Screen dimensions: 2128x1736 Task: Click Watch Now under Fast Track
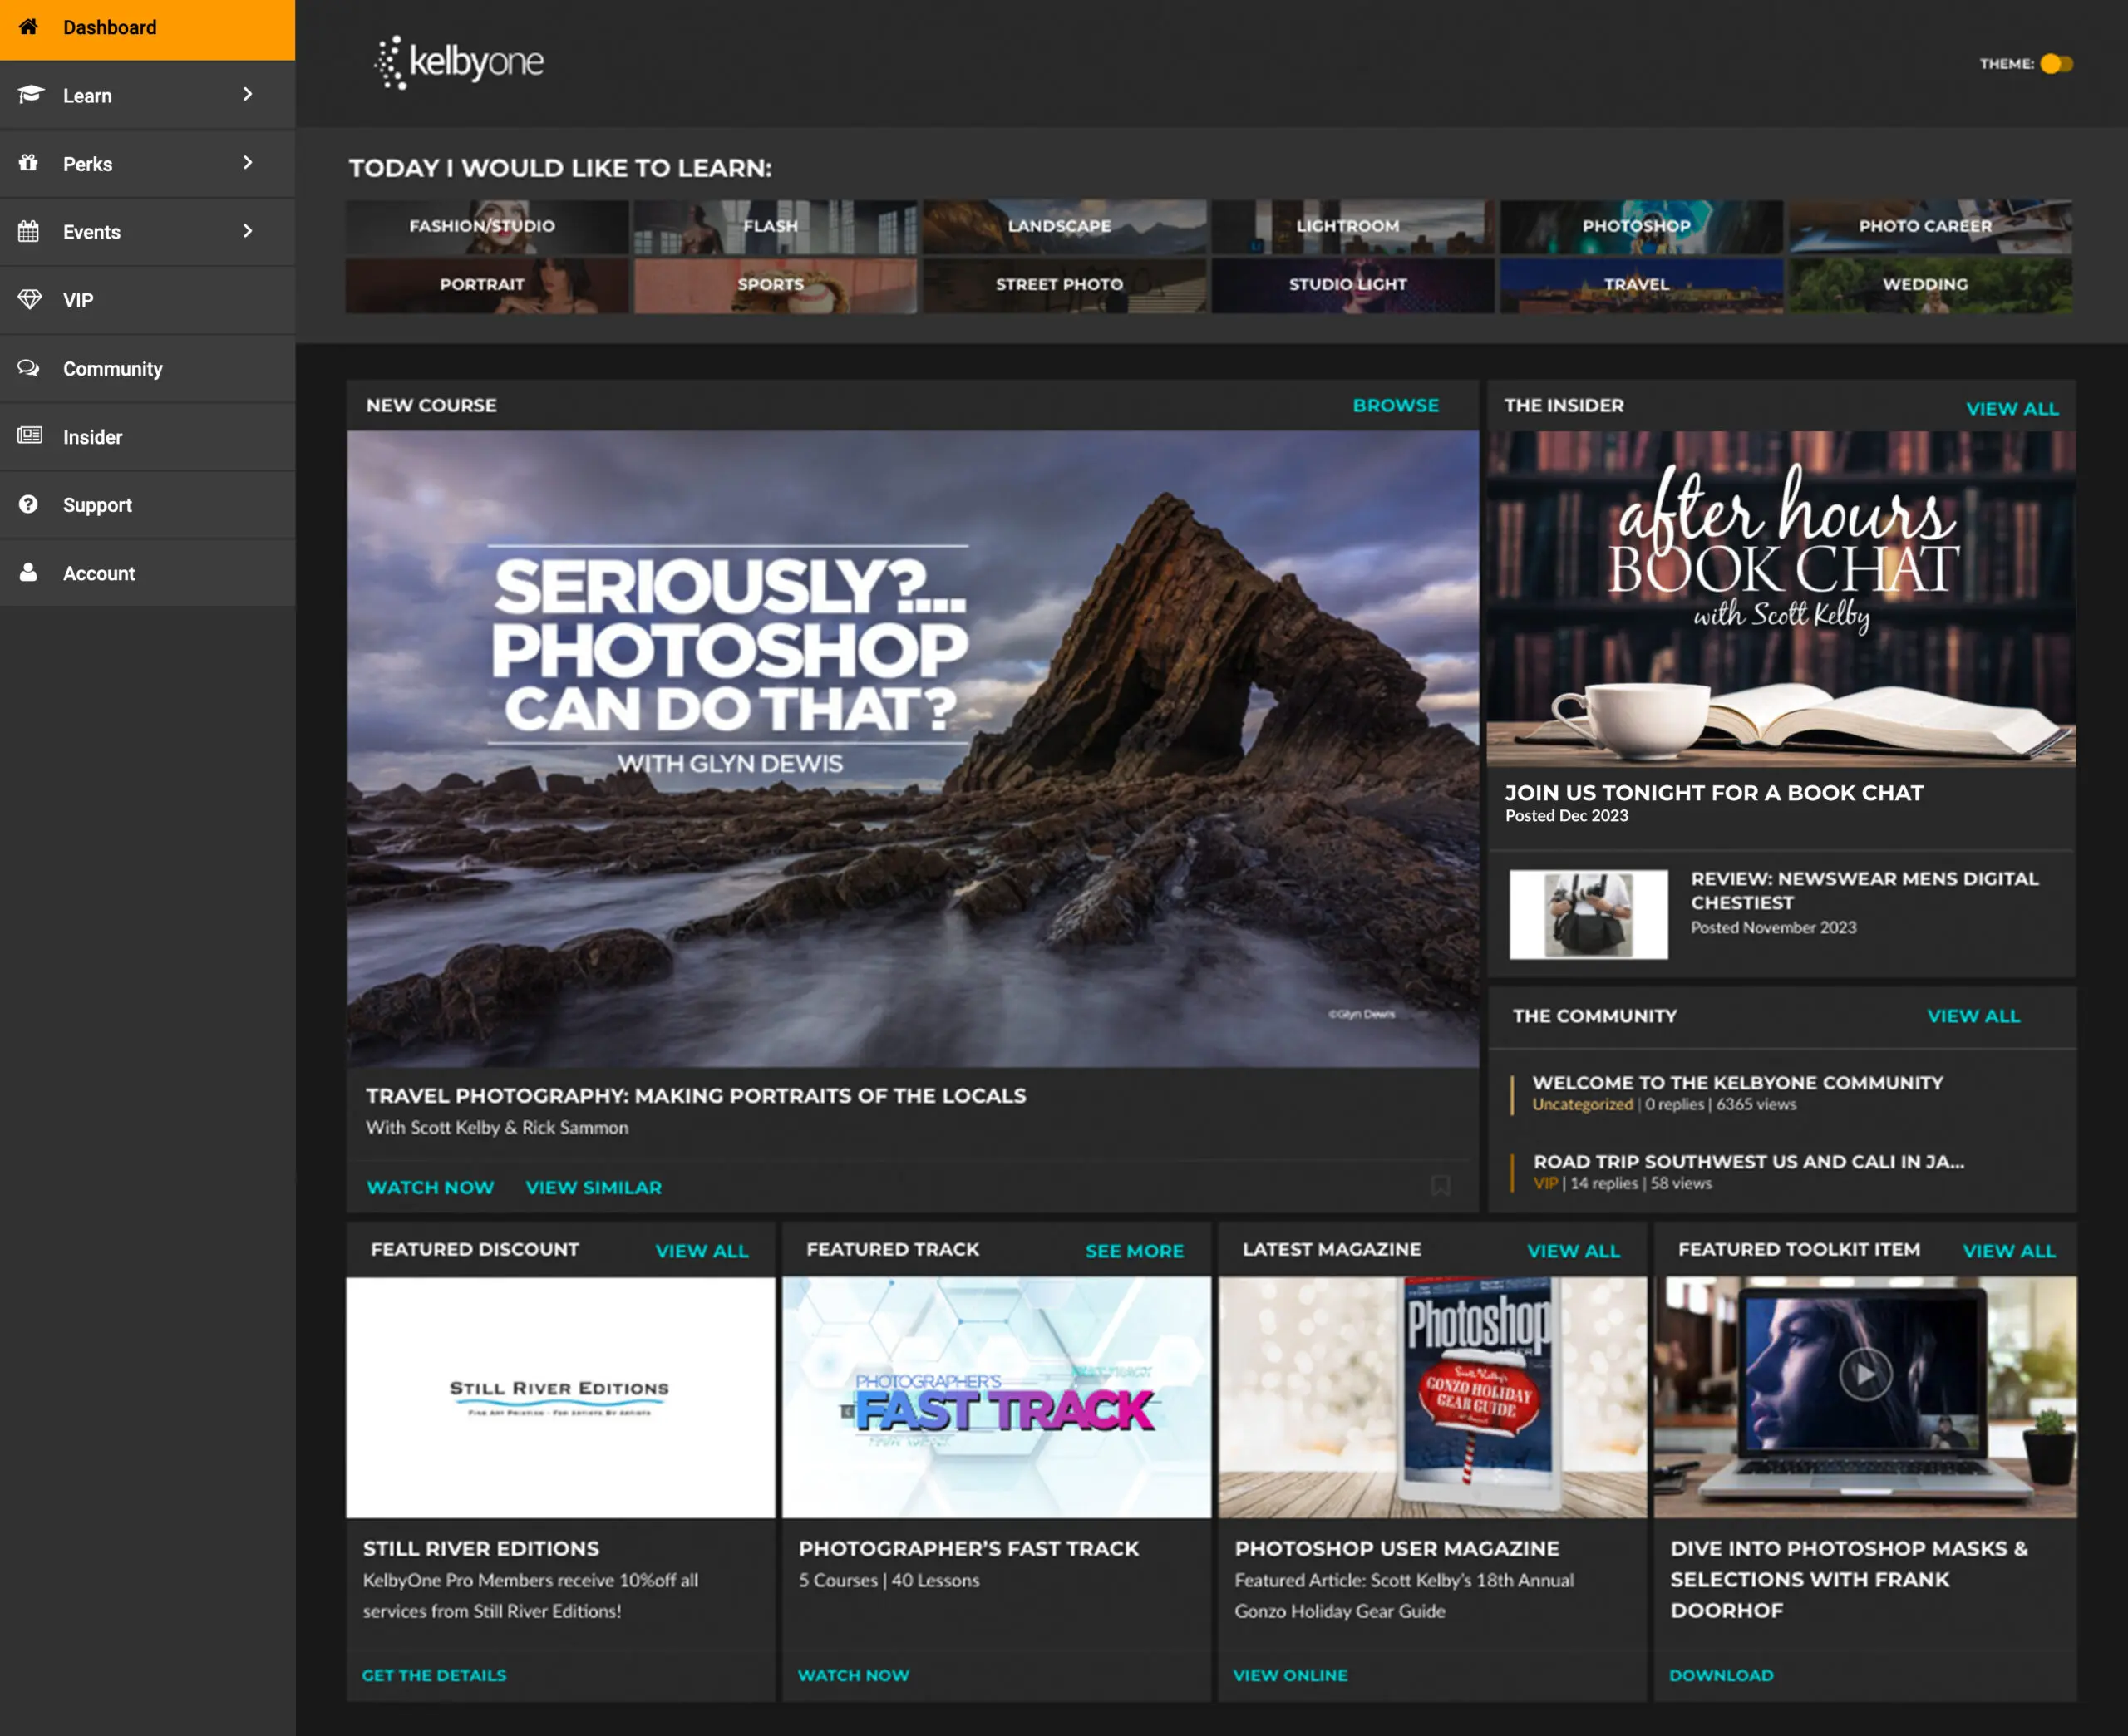click(853, 1675)
